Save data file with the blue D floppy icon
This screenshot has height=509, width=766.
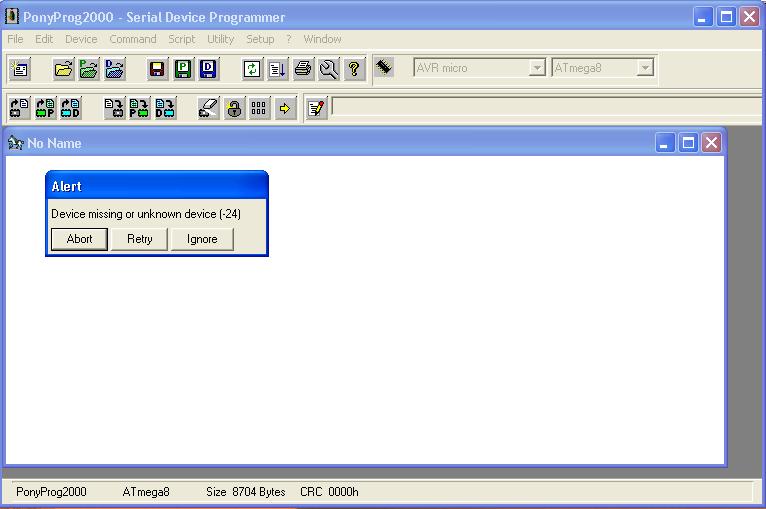pyautogui.click(x=208, y=69)
